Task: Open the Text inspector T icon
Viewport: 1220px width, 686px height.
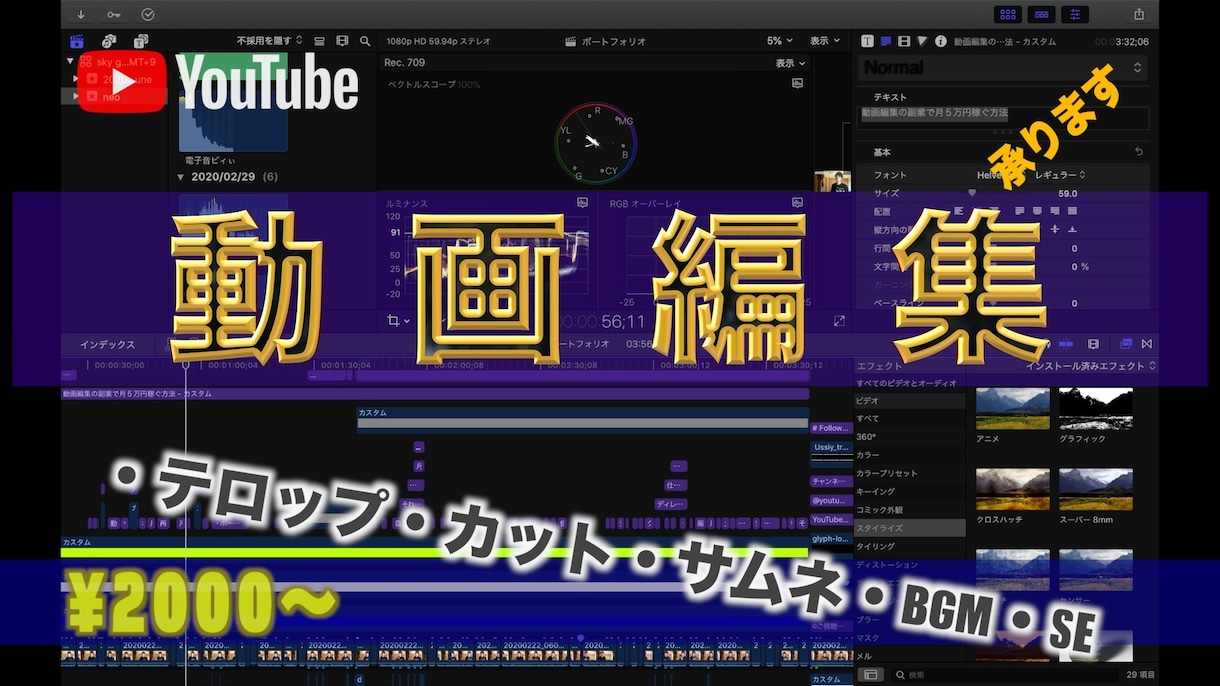Action: click(867, 41)
